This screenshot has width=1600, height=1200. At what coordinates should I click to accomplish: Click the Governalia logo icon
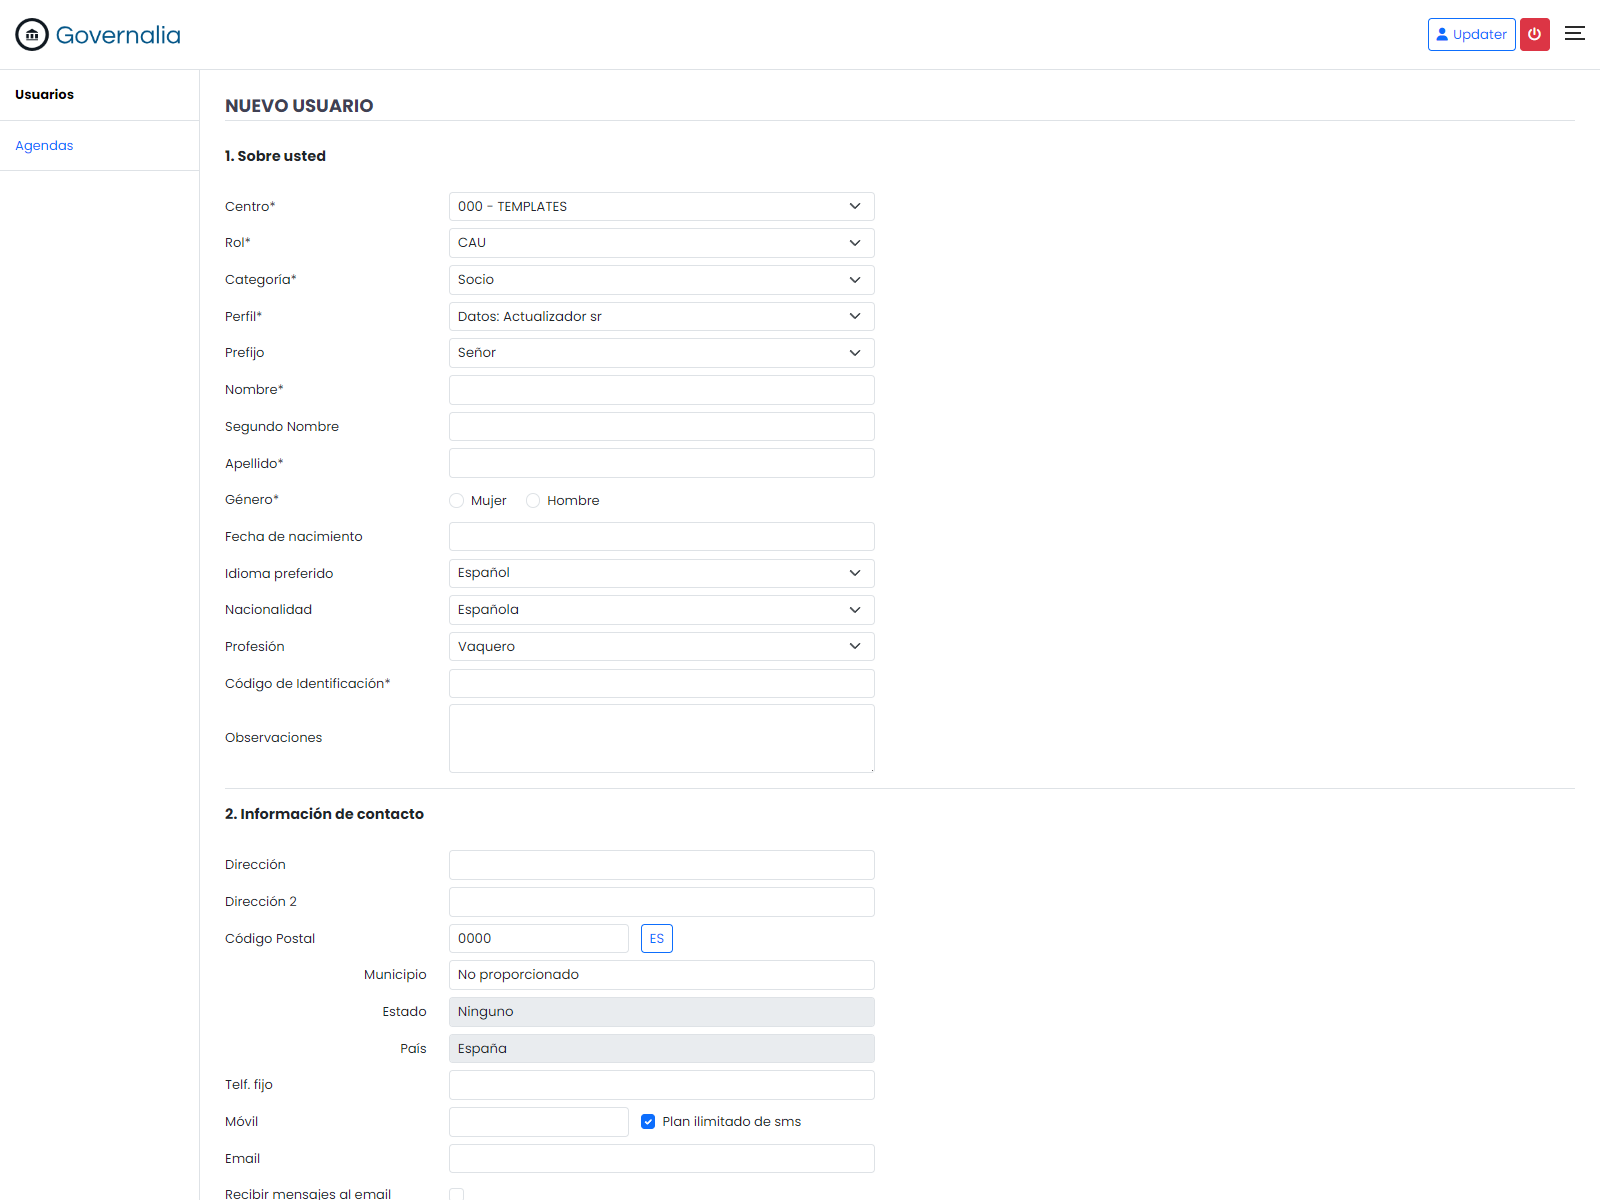[x=31, y=34]
